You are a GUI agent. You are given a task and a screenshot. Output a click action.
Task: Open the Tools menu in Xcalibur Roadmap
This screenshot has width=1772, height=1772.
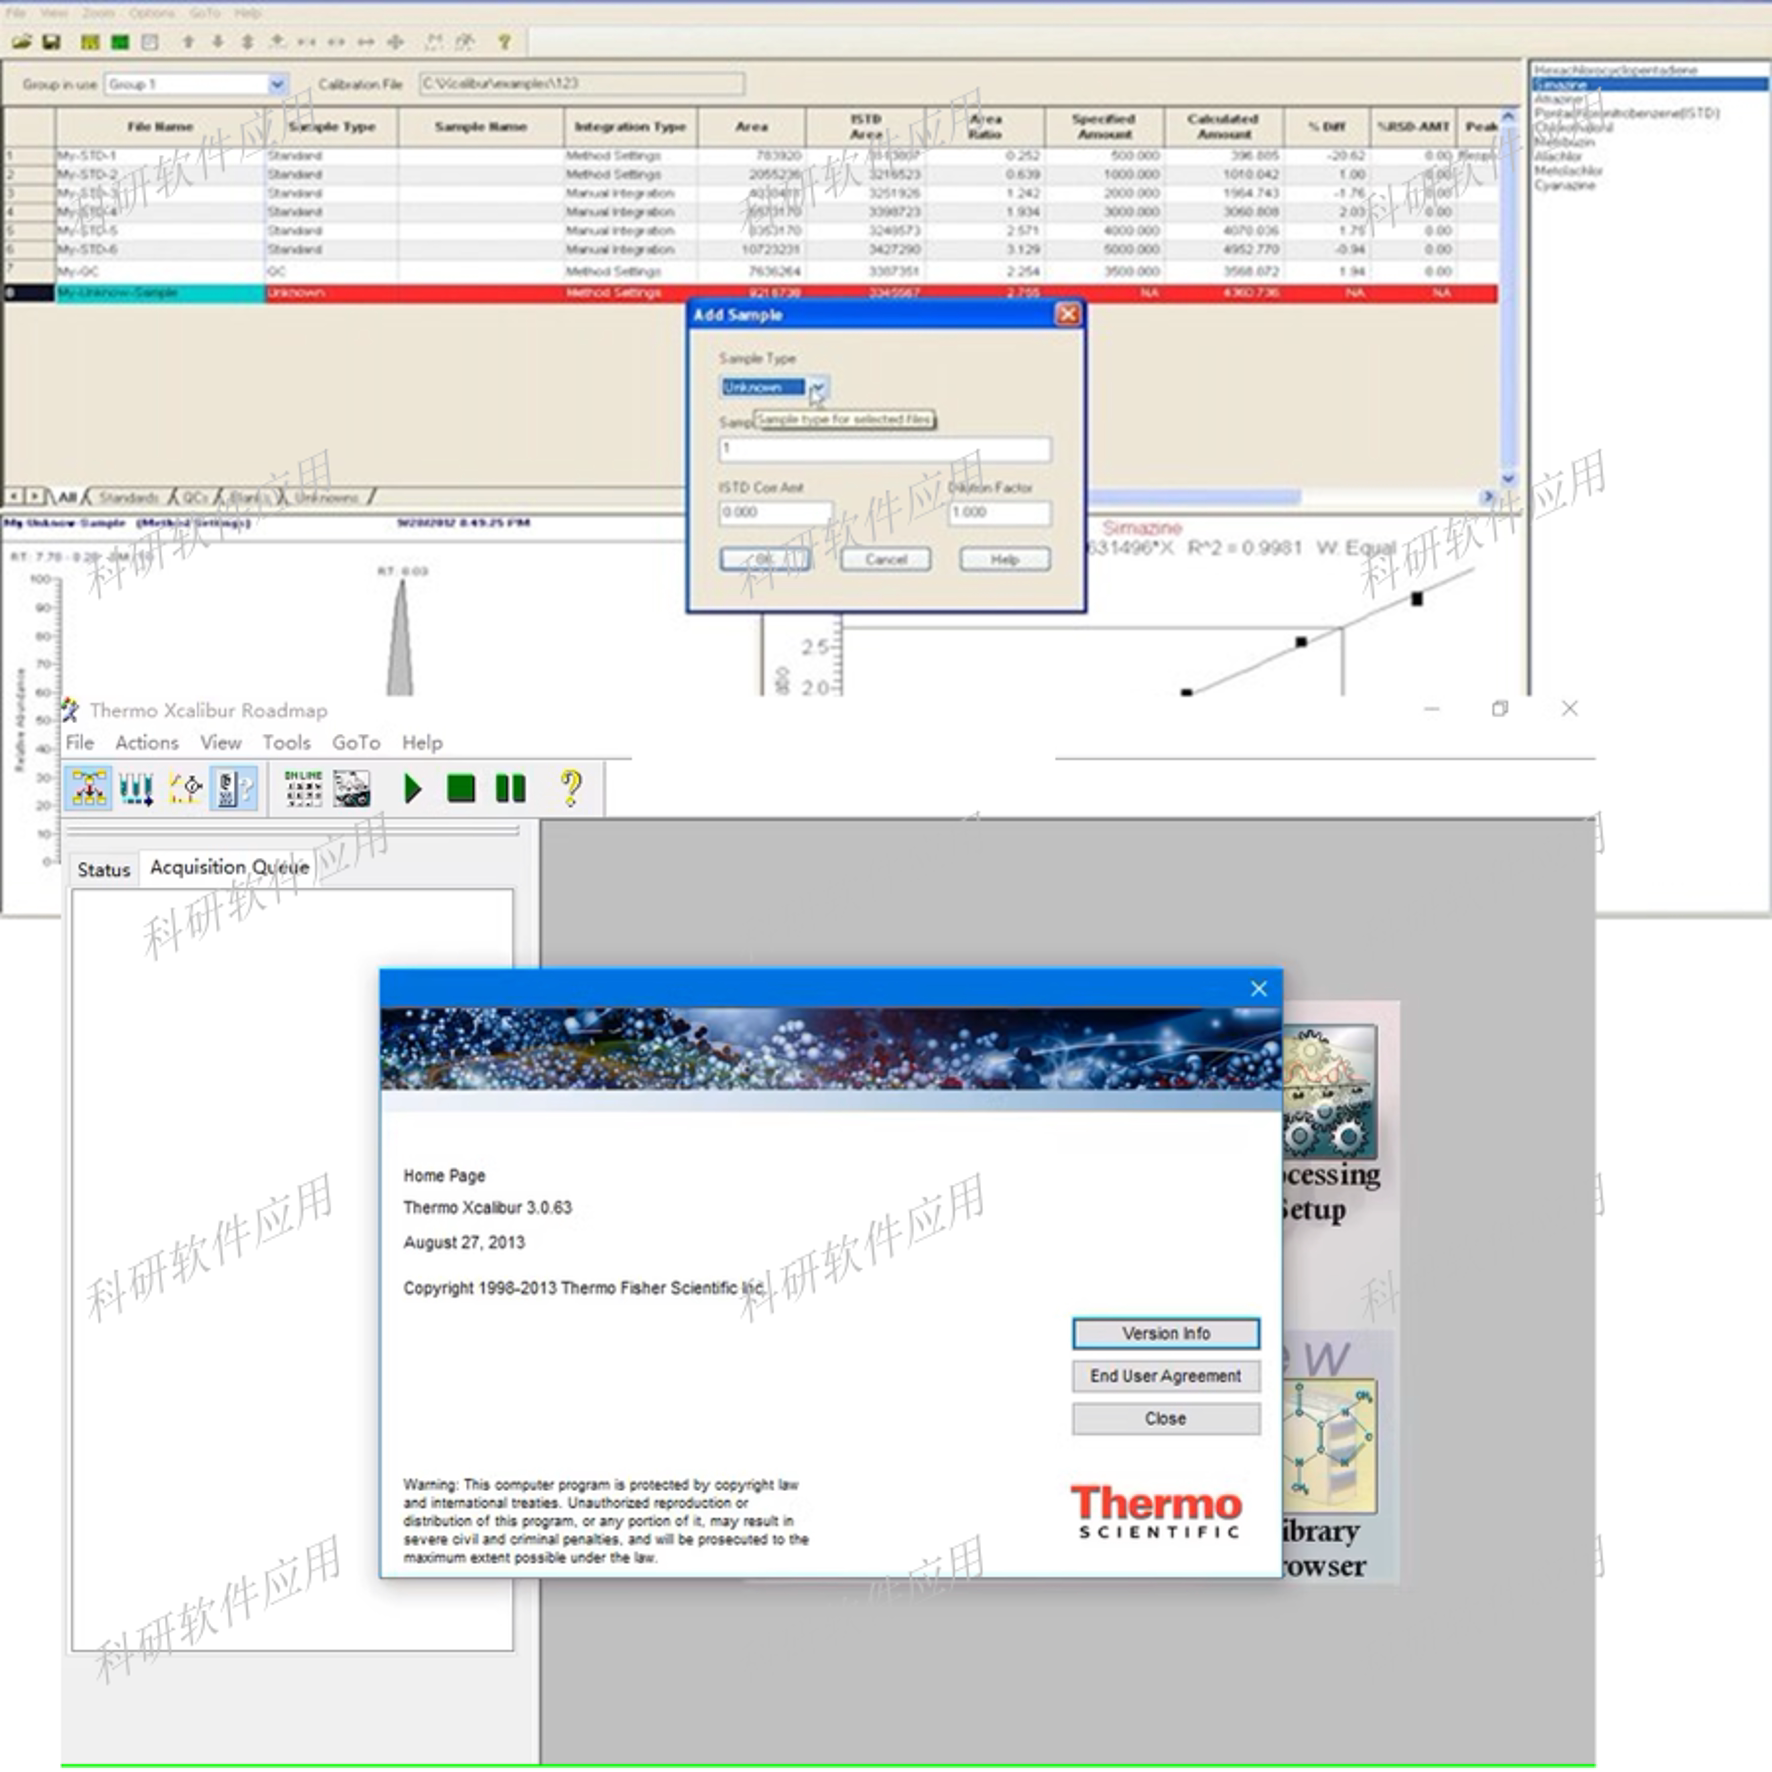[x=287, y=742]
